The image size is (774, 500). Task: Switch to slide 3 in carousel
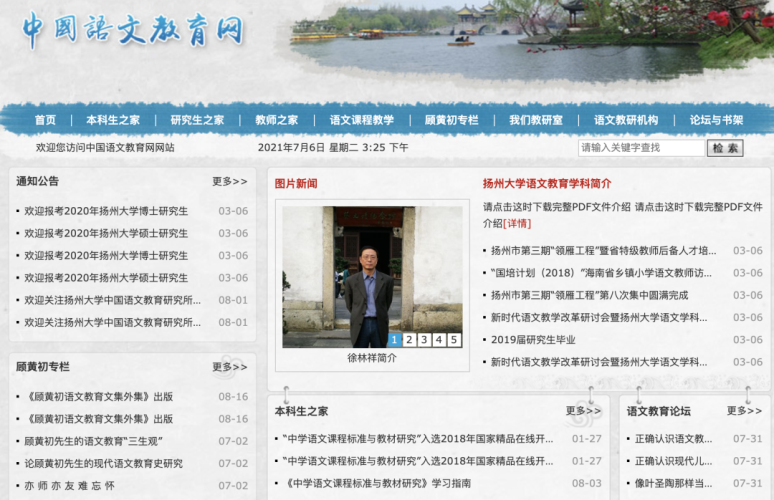[x=424, y=340]
